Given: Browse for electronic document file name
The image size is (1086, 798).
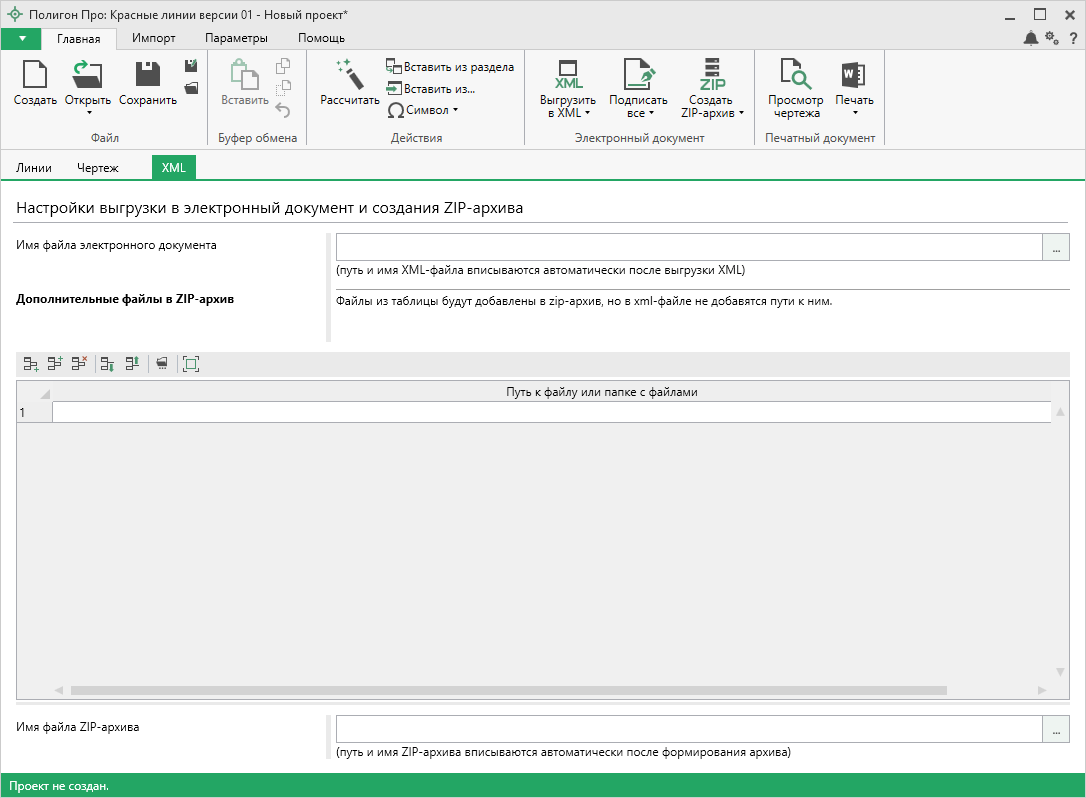Looking at the screenshot, I should pyautogui.click(x=1056, y=247).
